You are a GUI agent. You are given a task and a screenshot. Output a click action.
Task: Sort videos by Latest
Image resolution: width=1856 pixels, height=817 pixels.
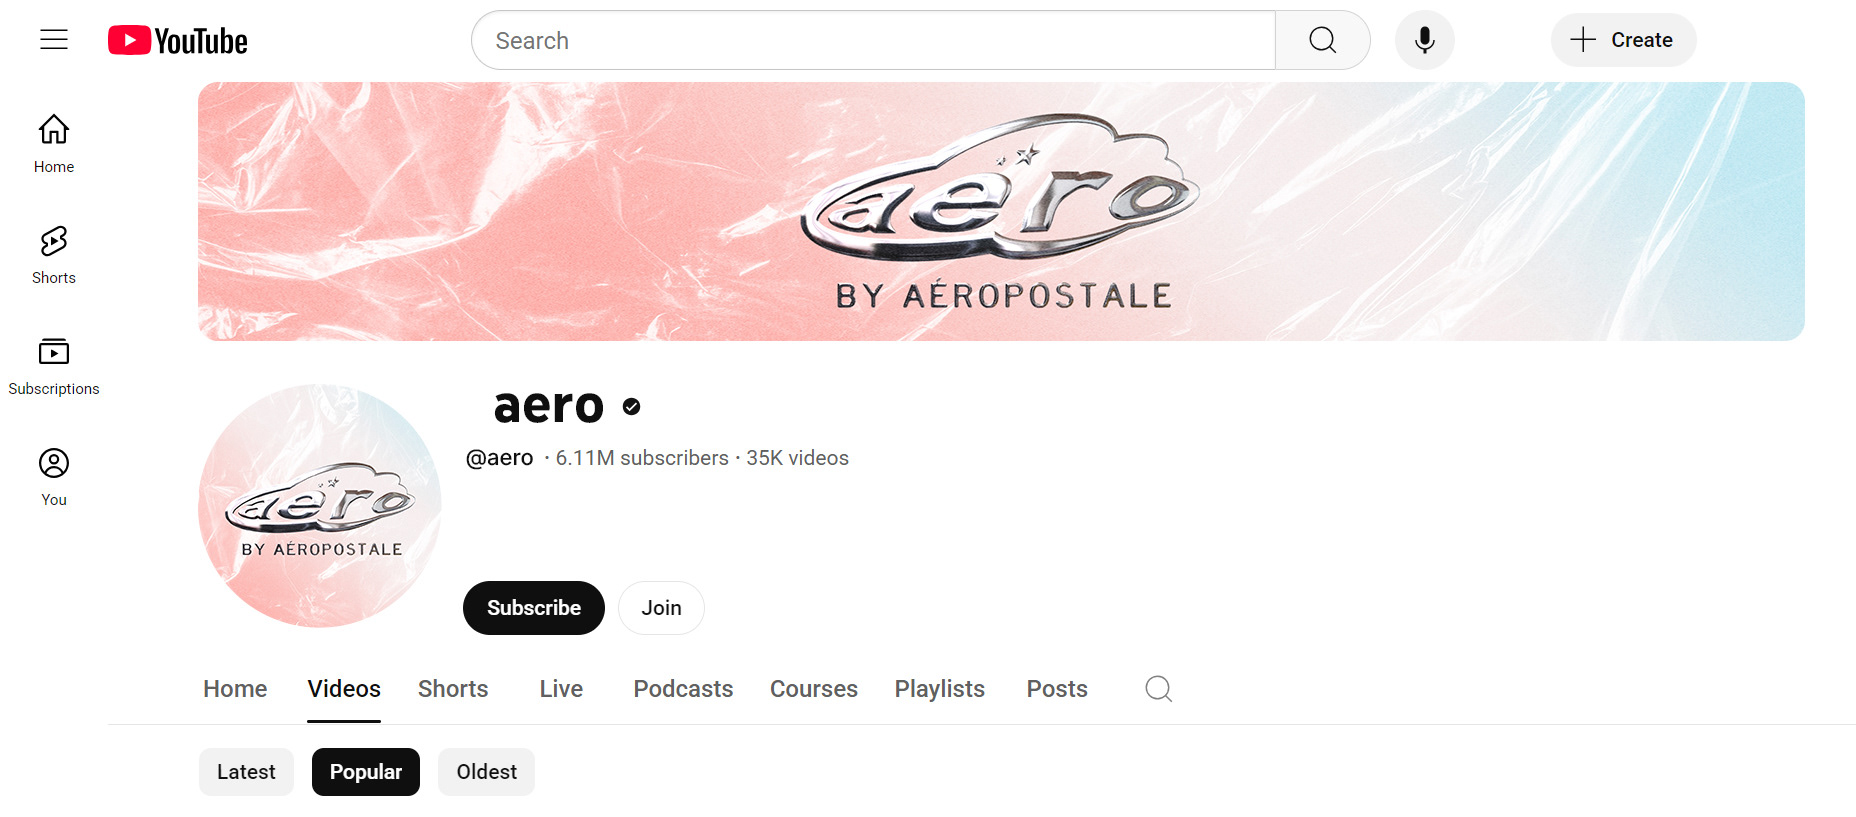(x=246, y=772)
